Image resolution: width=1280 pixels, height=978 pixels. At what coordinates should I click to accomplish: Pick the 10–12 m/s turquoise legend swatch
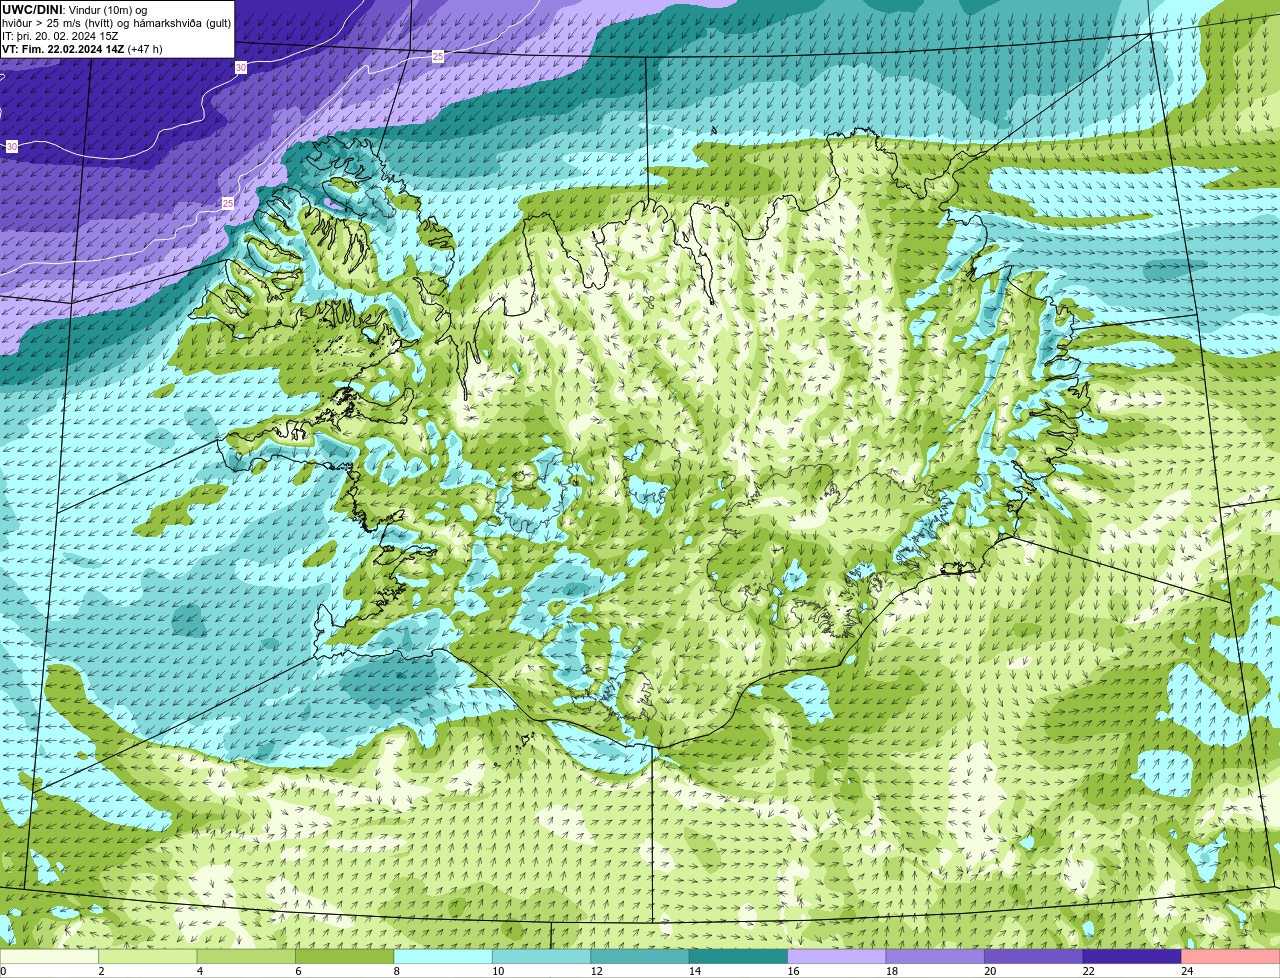coord(541,956)
